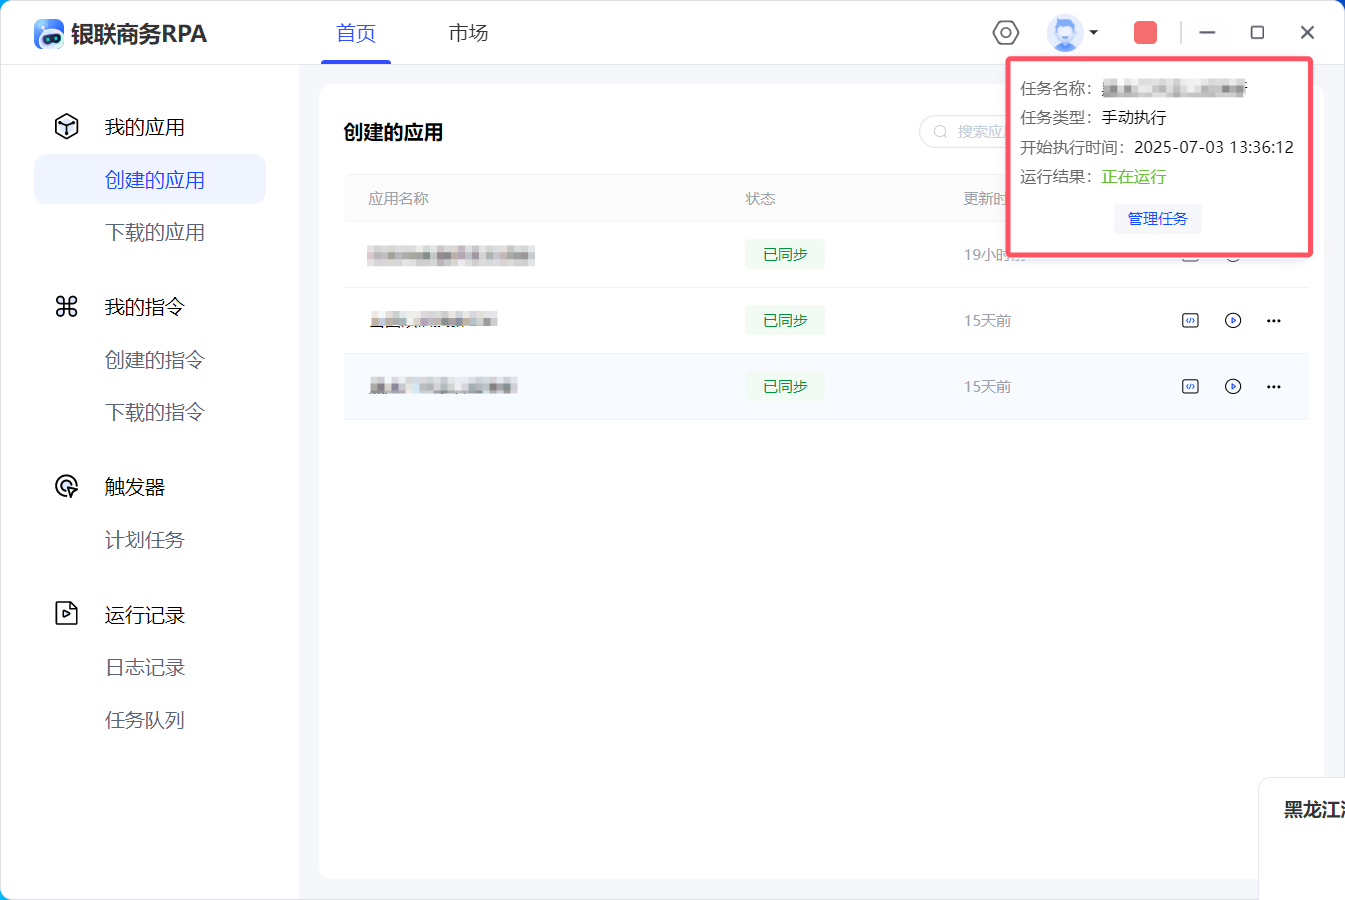Screen dimensions: 1345x900
Task: Click the 管理任务 button in task popup
Action: pyautogui.click(x=1157, y=219)
